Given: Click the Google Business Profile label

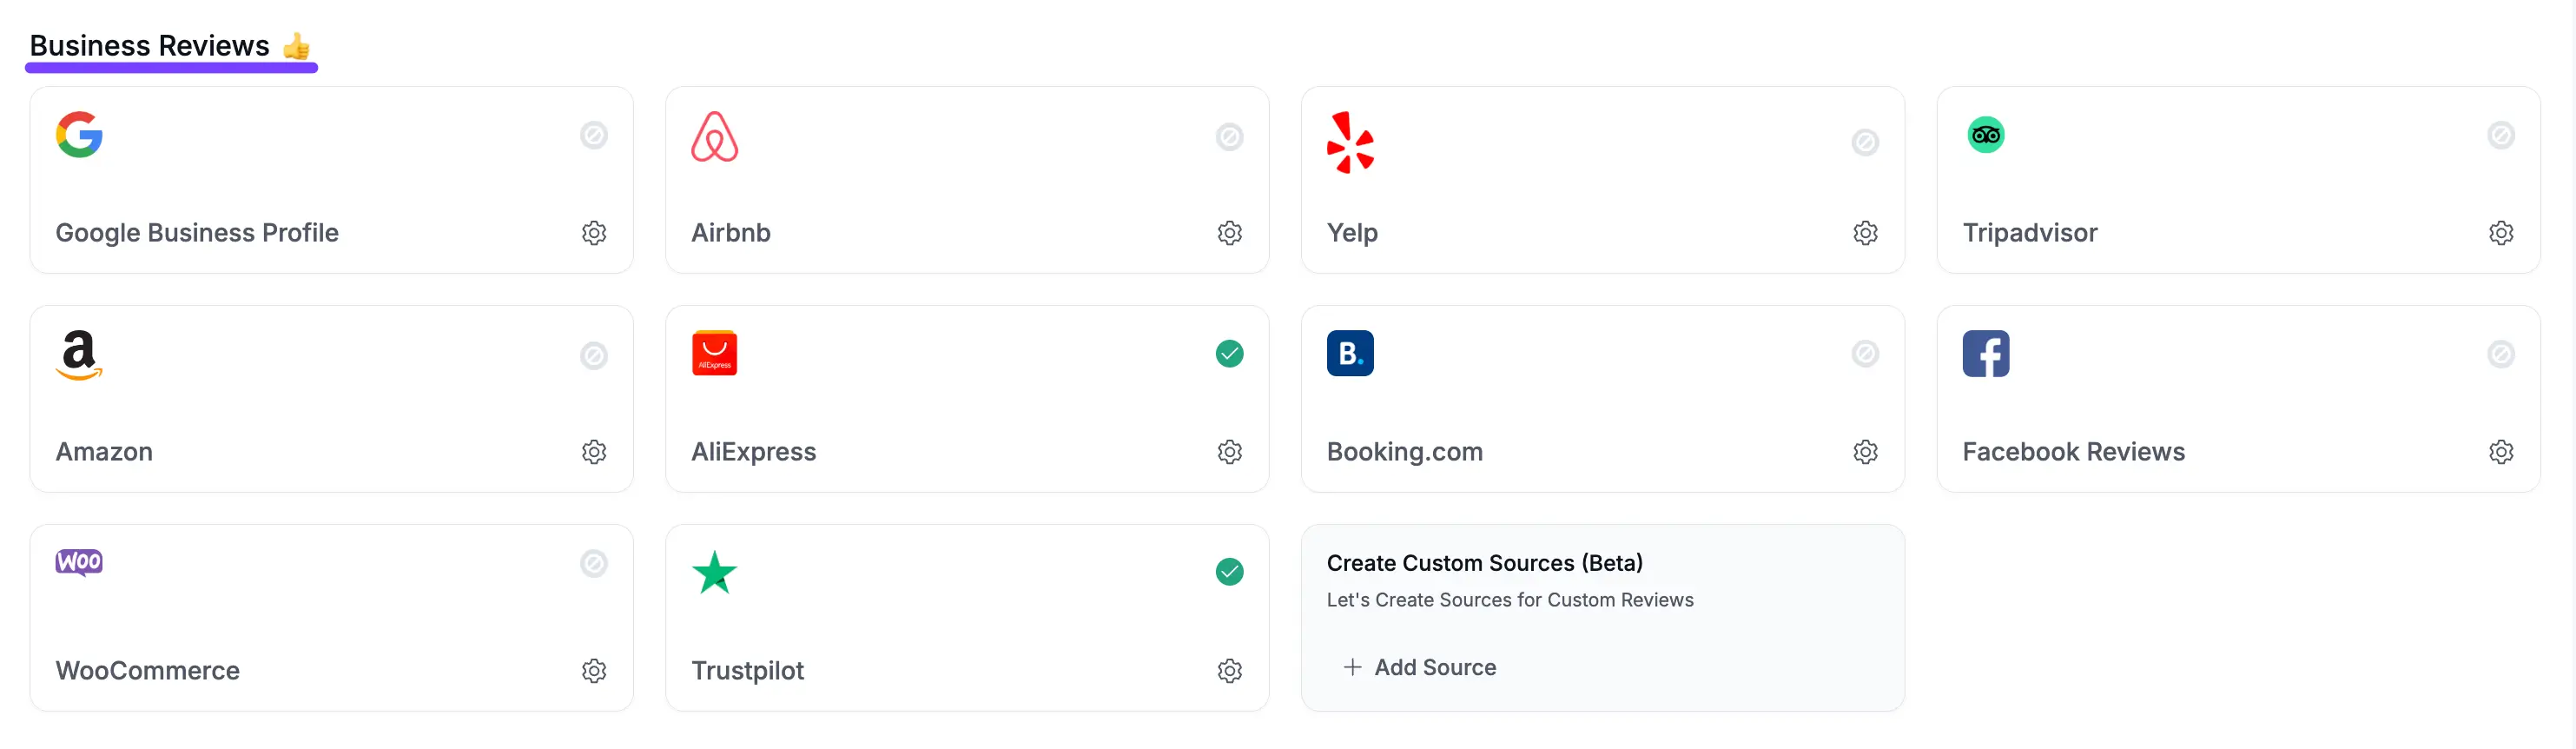Looking at the screenshot, I should click(197, 233).
